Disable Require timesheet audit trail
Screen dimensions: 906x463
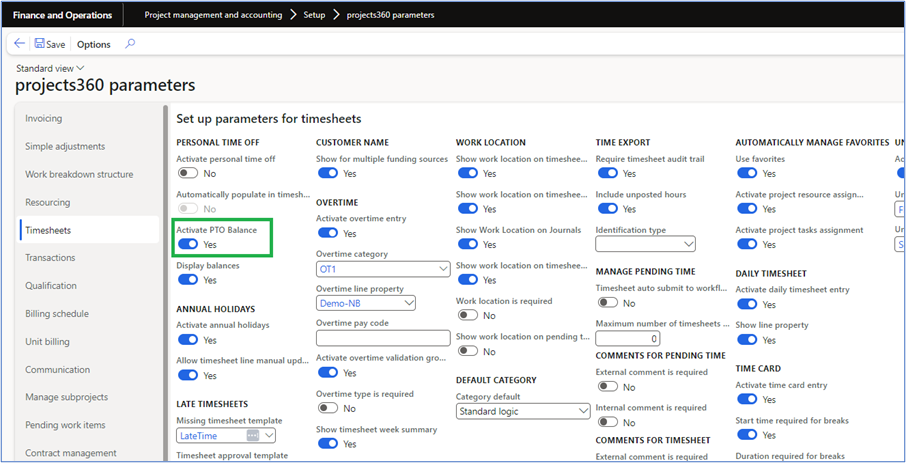pos(607,174)
